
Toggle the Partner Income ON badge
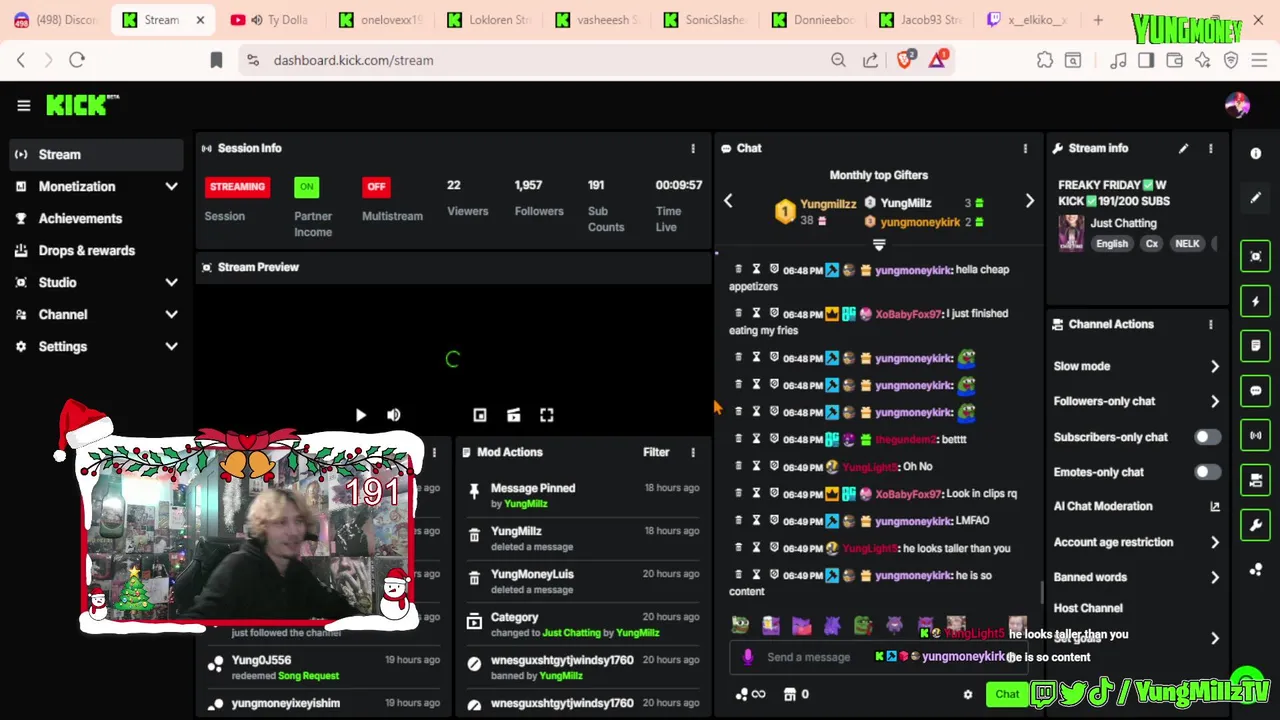click(306, 187)
